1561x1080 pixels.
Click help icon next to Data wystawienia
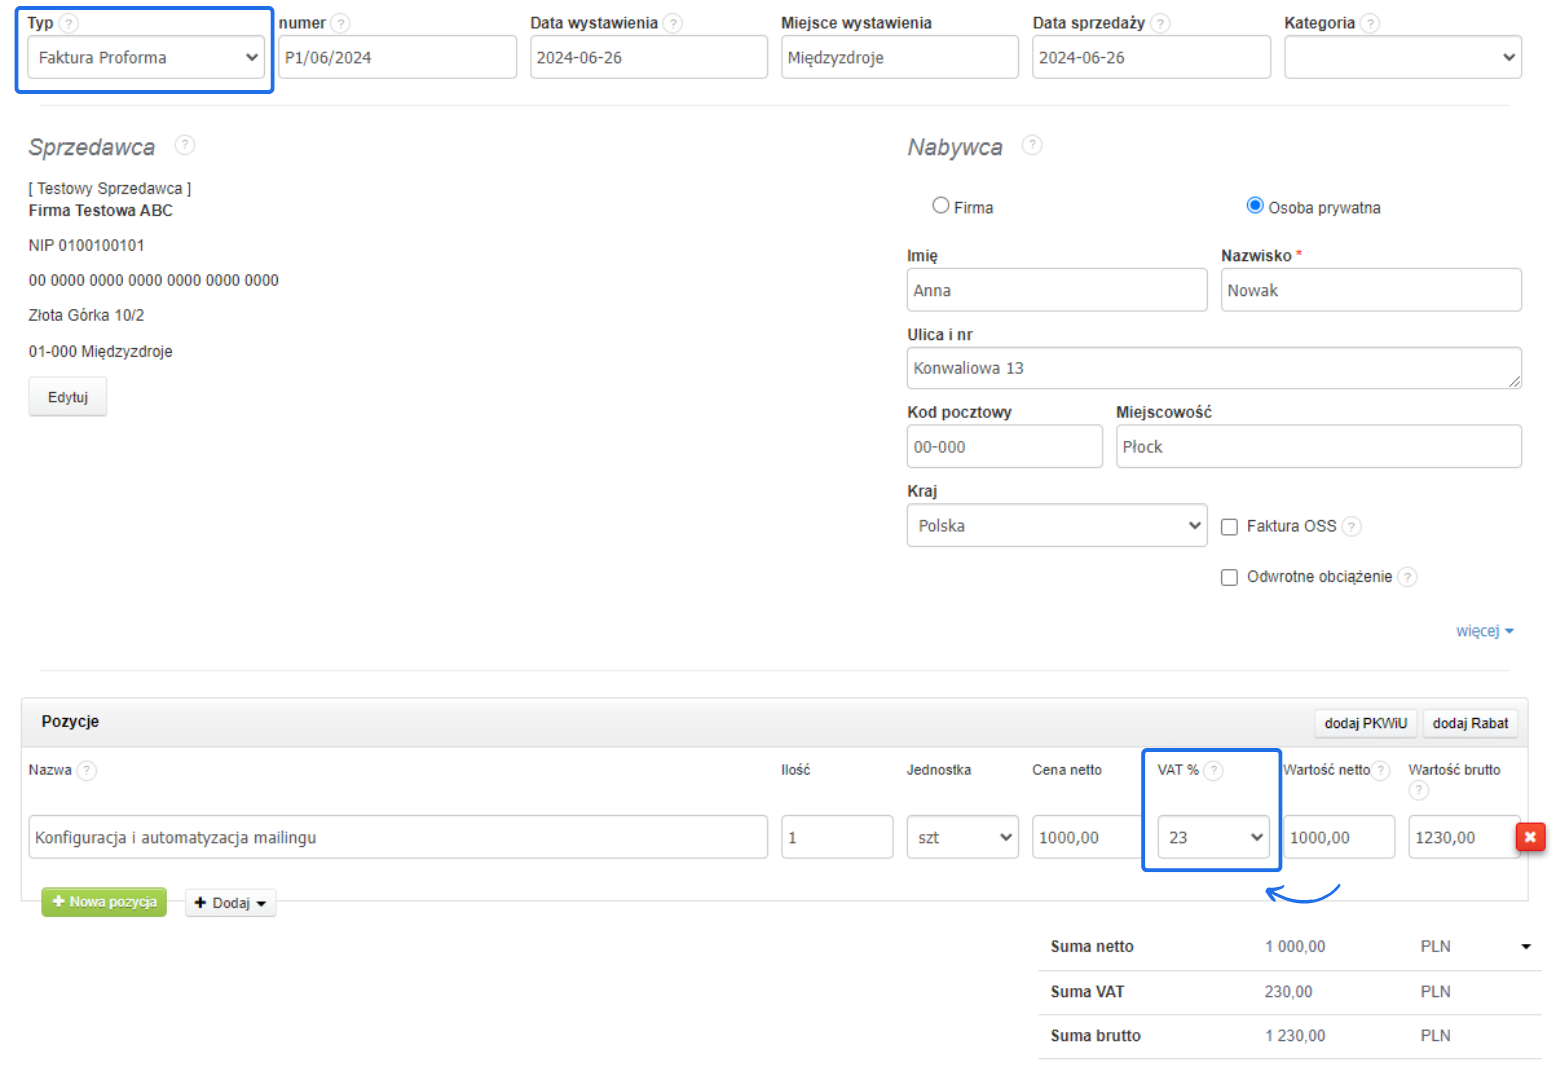tap(672, 23)
